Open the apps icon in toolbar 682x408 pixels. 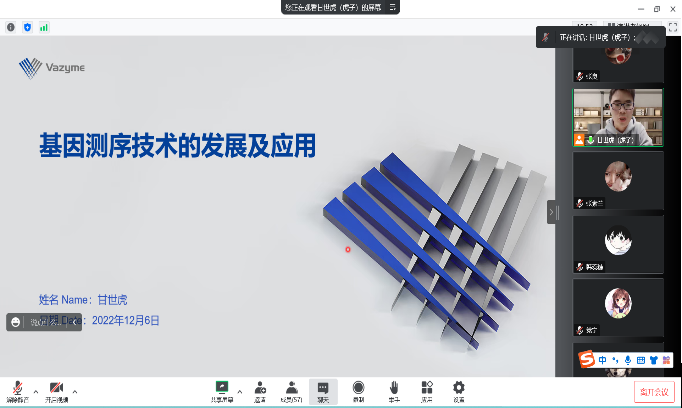(426, 388)
